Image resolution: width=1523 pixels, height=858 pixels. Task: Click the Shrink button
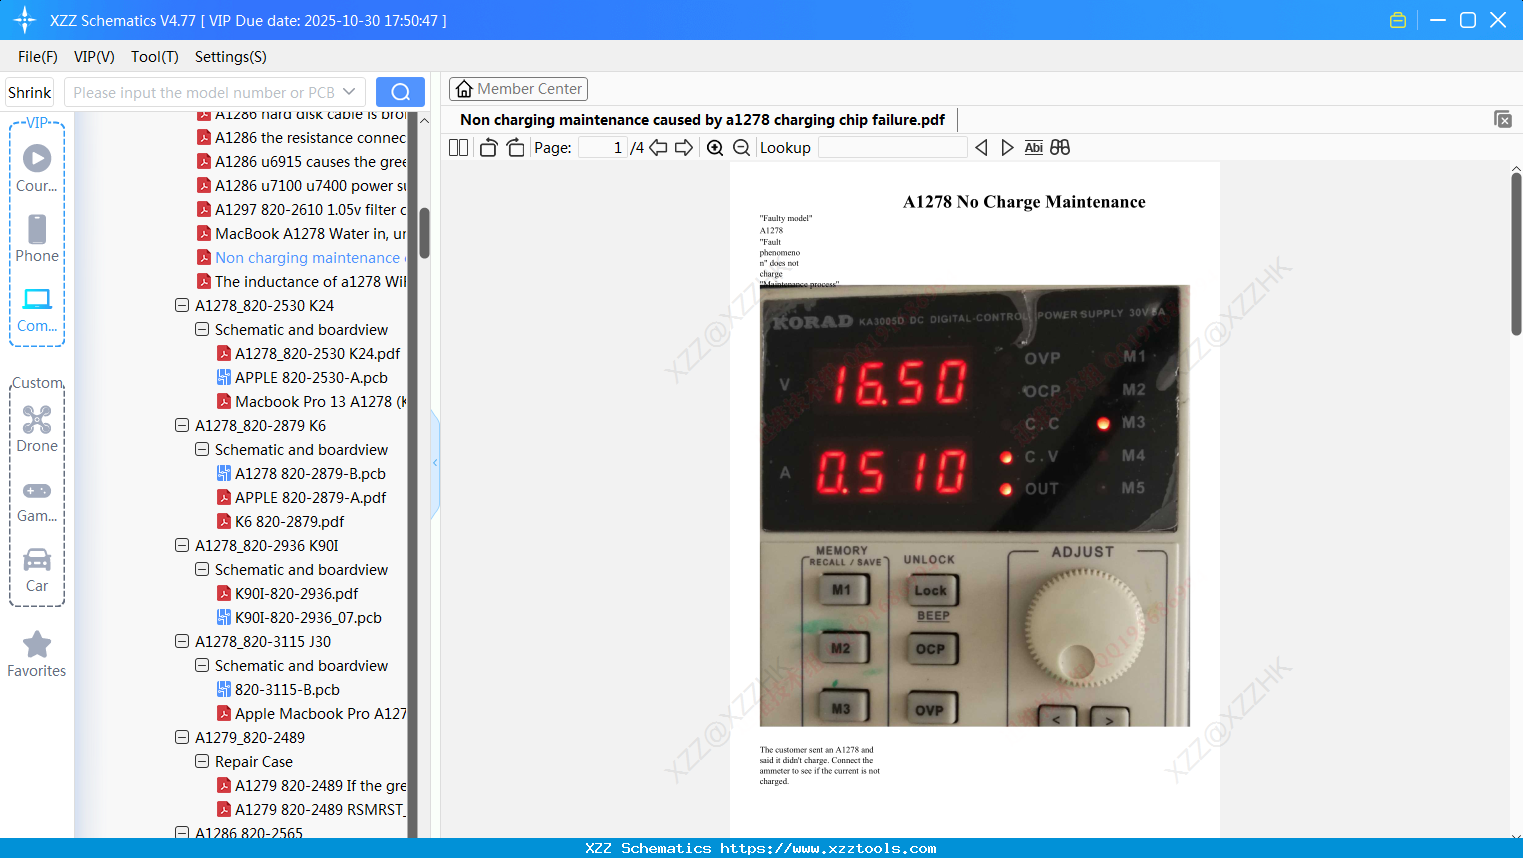(x=30, y=92)
